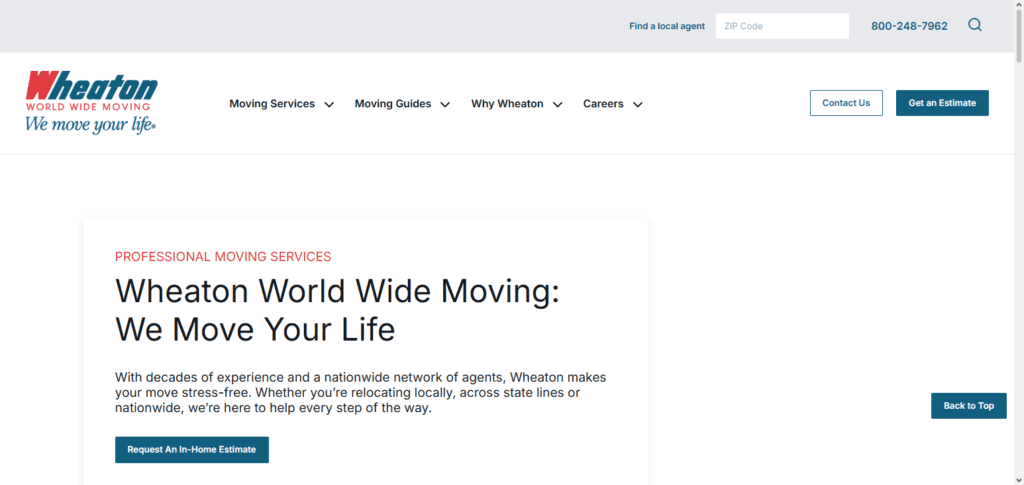
Task: Open the Moving Guides menu
Action: [x=392, y=104]
